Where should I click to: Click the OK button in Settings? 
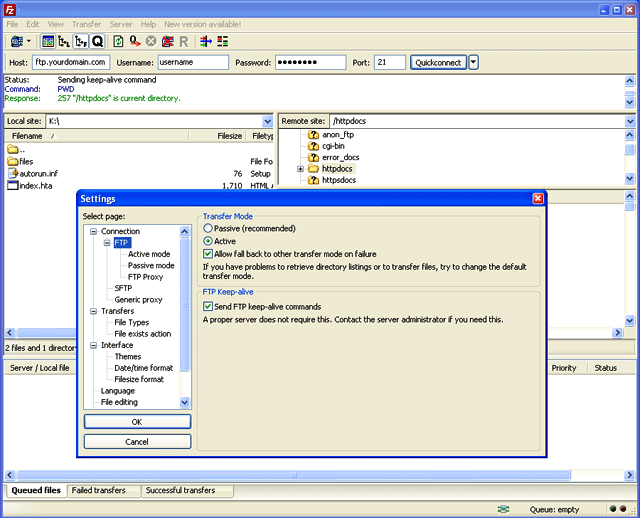[x=137, y=422]
